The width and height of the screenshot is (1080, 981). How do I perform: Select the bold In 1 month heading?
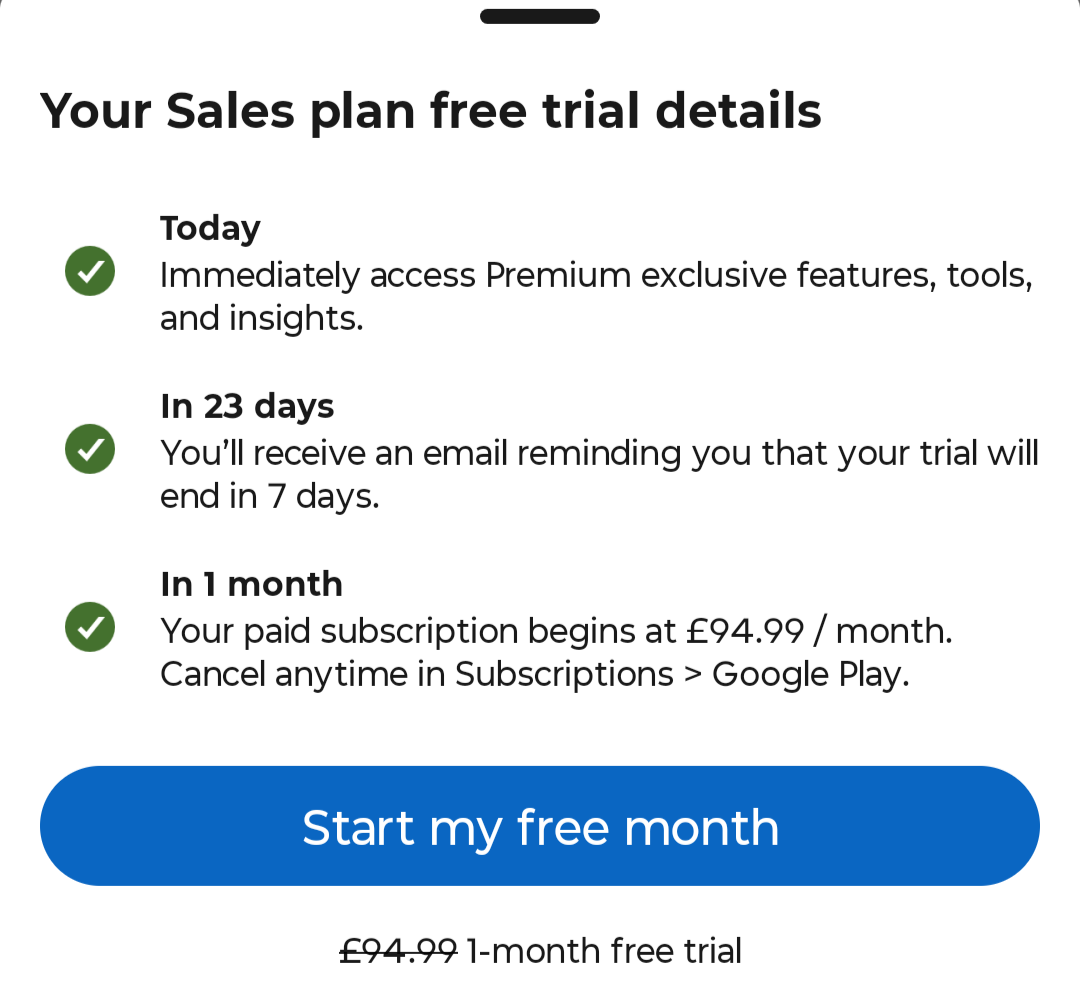pyautogui.click(x=251, y=584)
